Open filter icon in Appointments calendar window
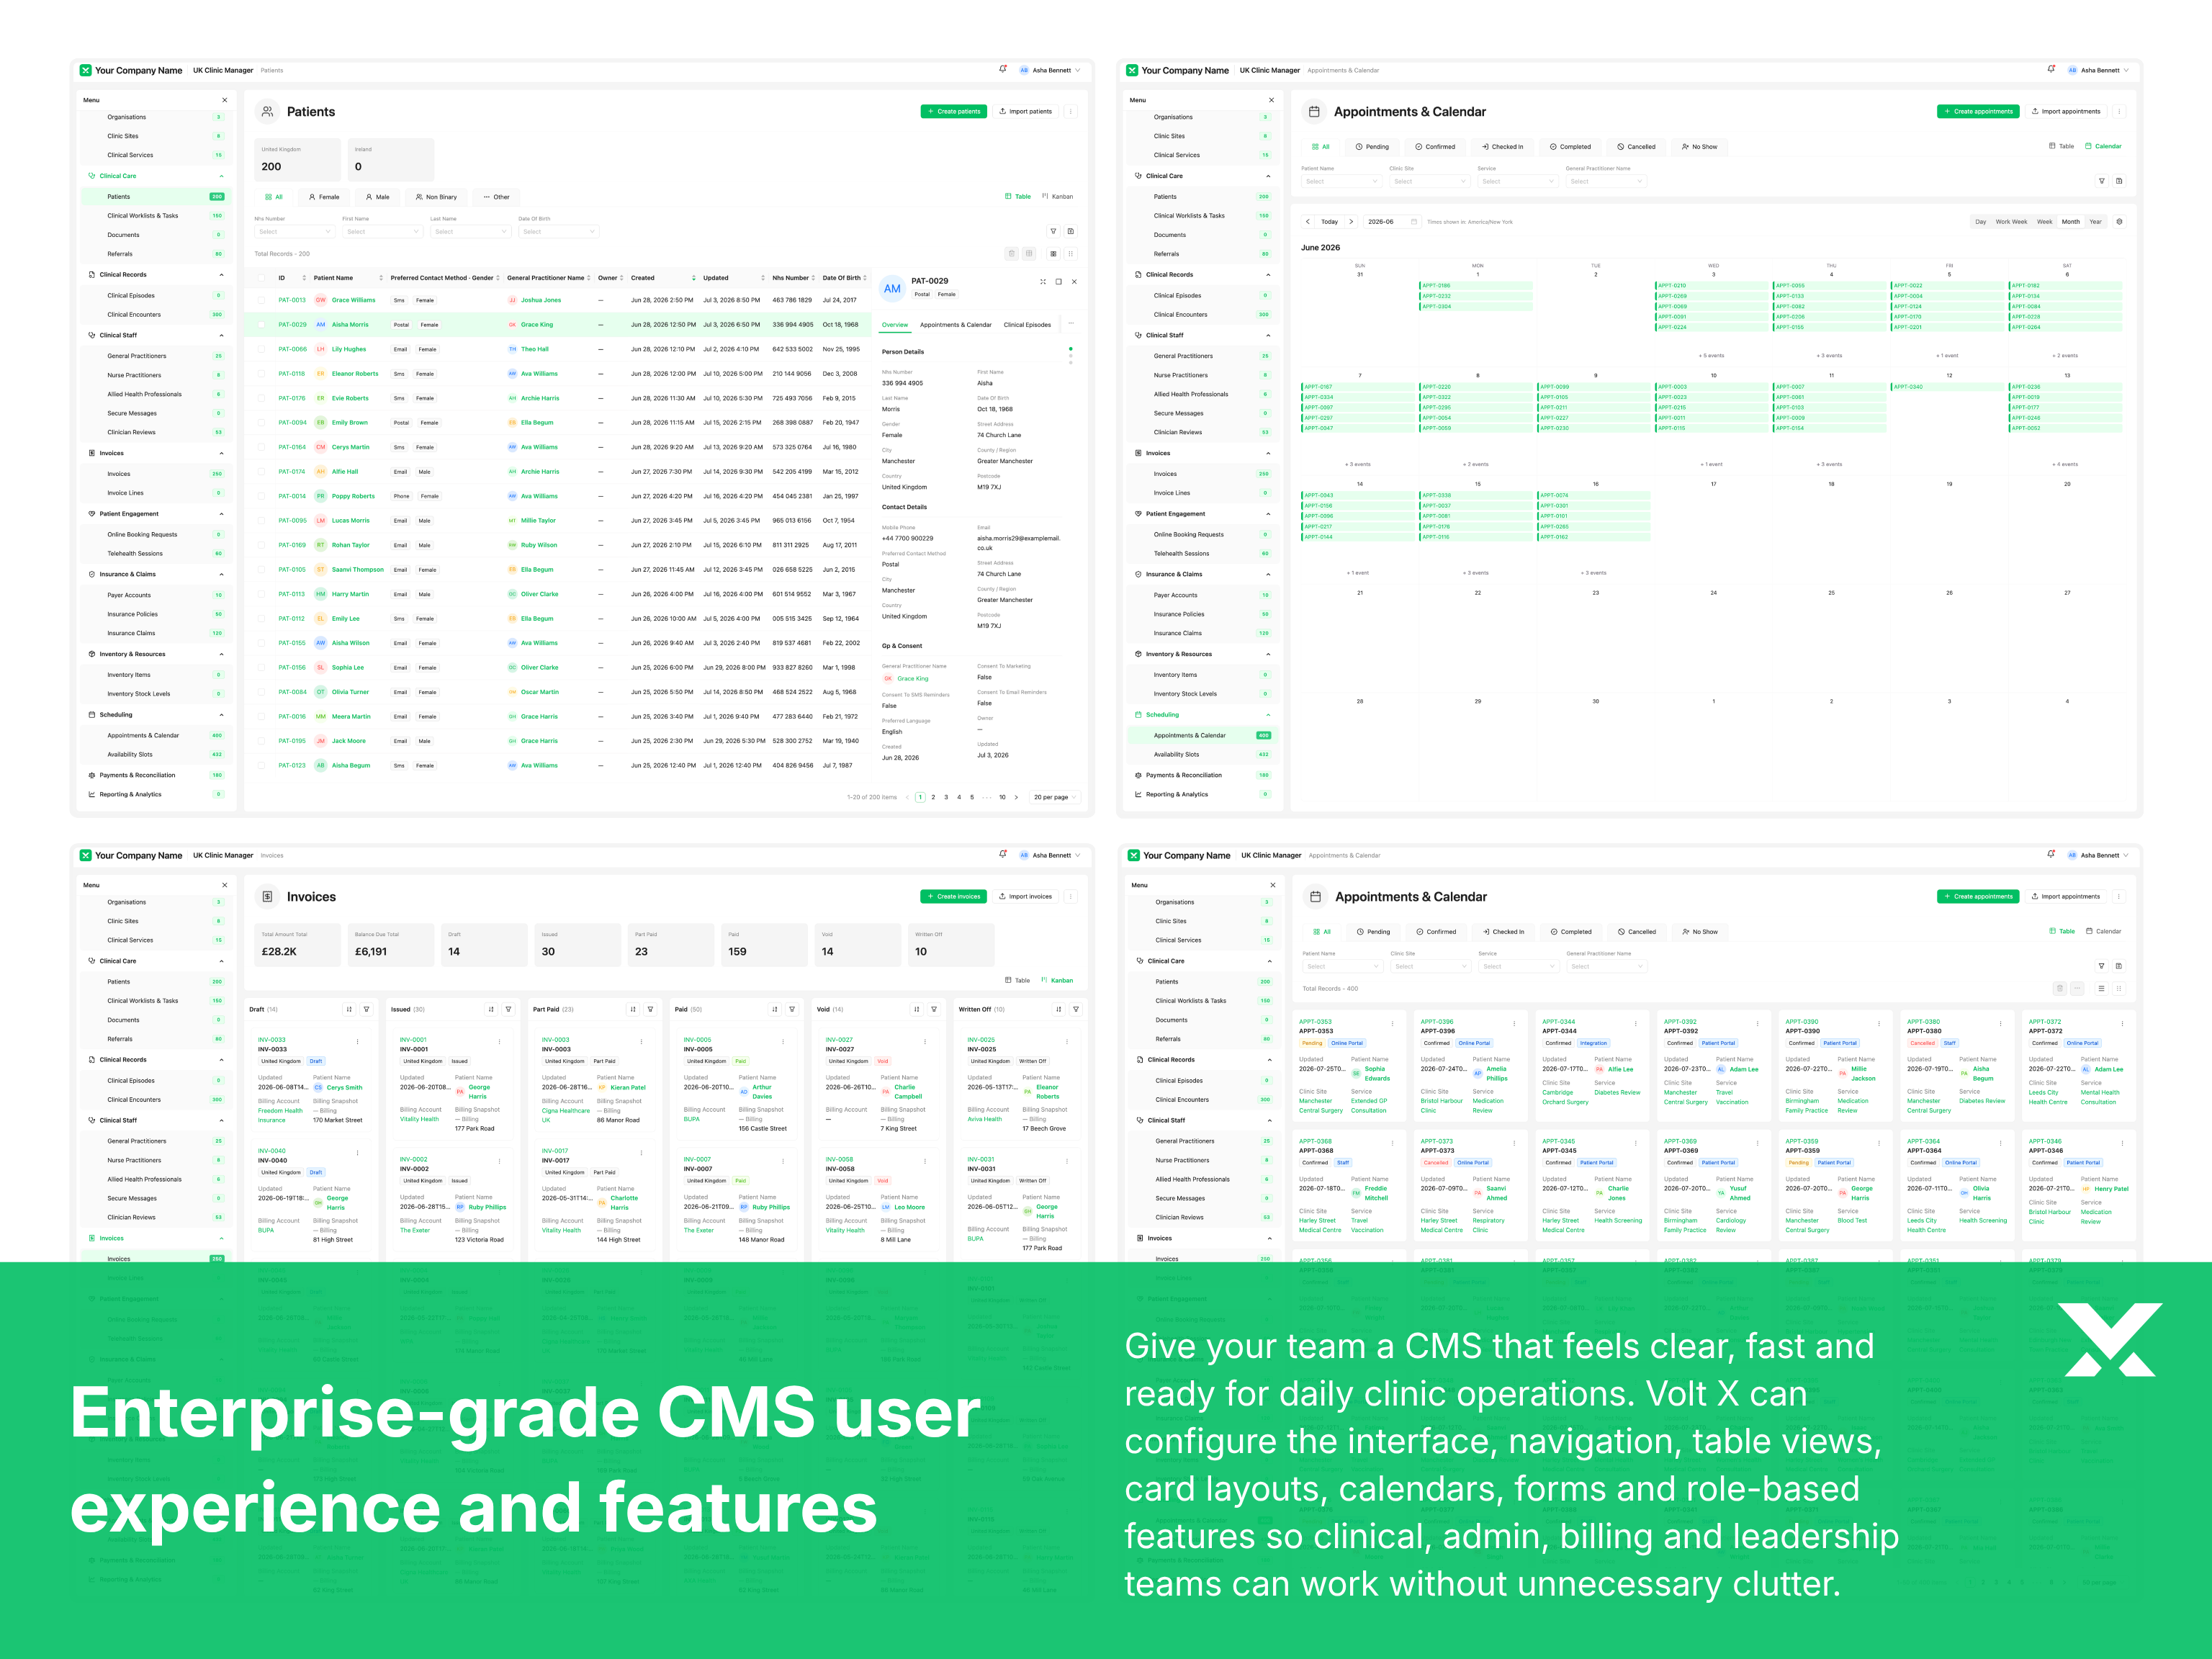Screen dimensions: 2212x1659 [x=2102, y=181]
